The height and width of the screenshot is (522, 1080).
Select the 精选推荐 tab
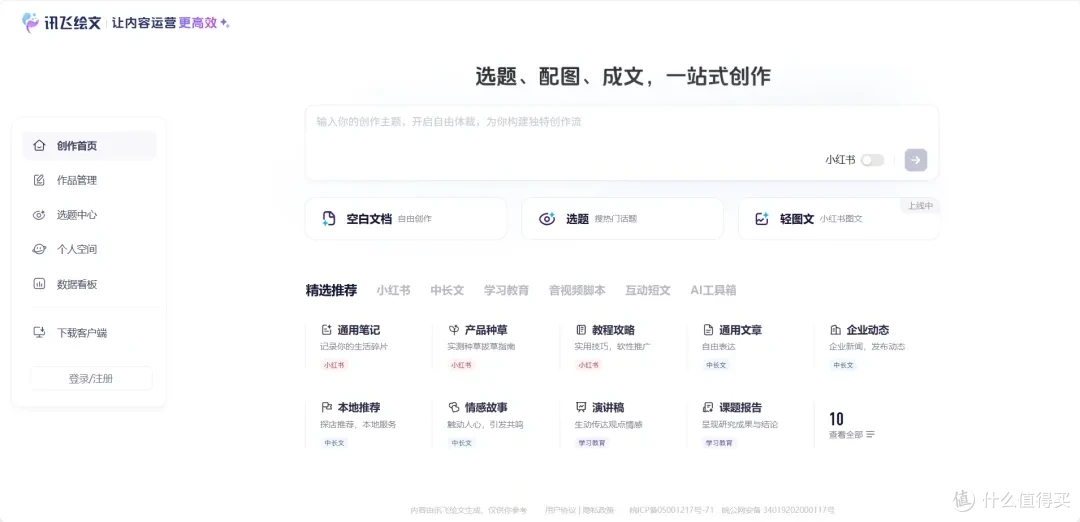pyautogui.click(x=331, y=290)
